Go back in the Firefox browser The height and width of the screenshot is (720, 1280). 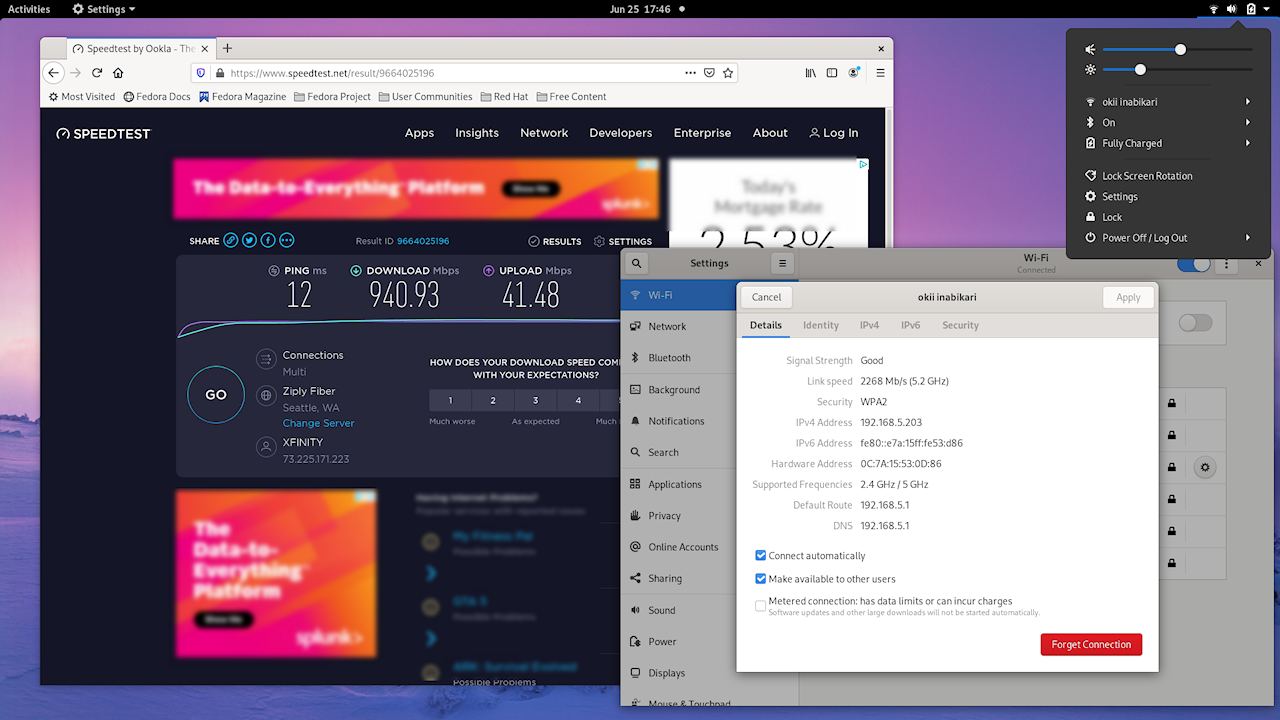point(54,73)
